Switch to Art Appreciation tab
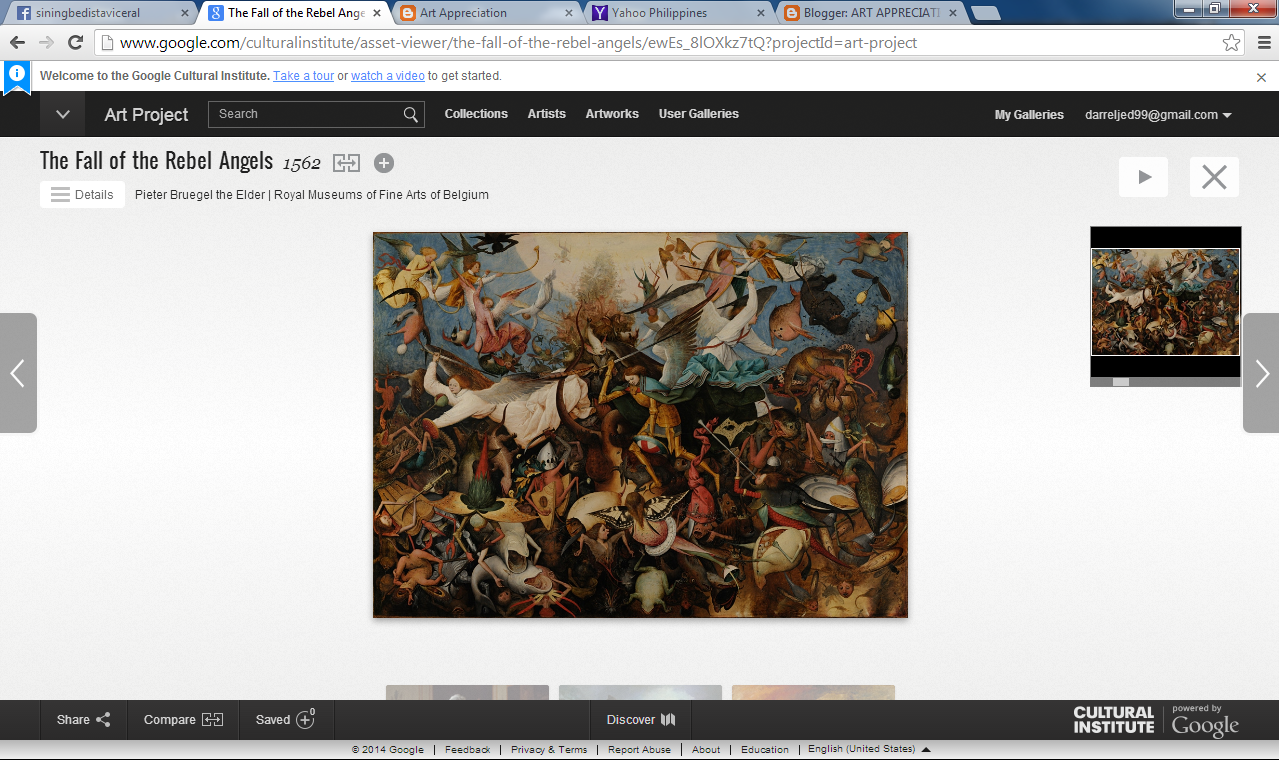 [x=484, y=13]
